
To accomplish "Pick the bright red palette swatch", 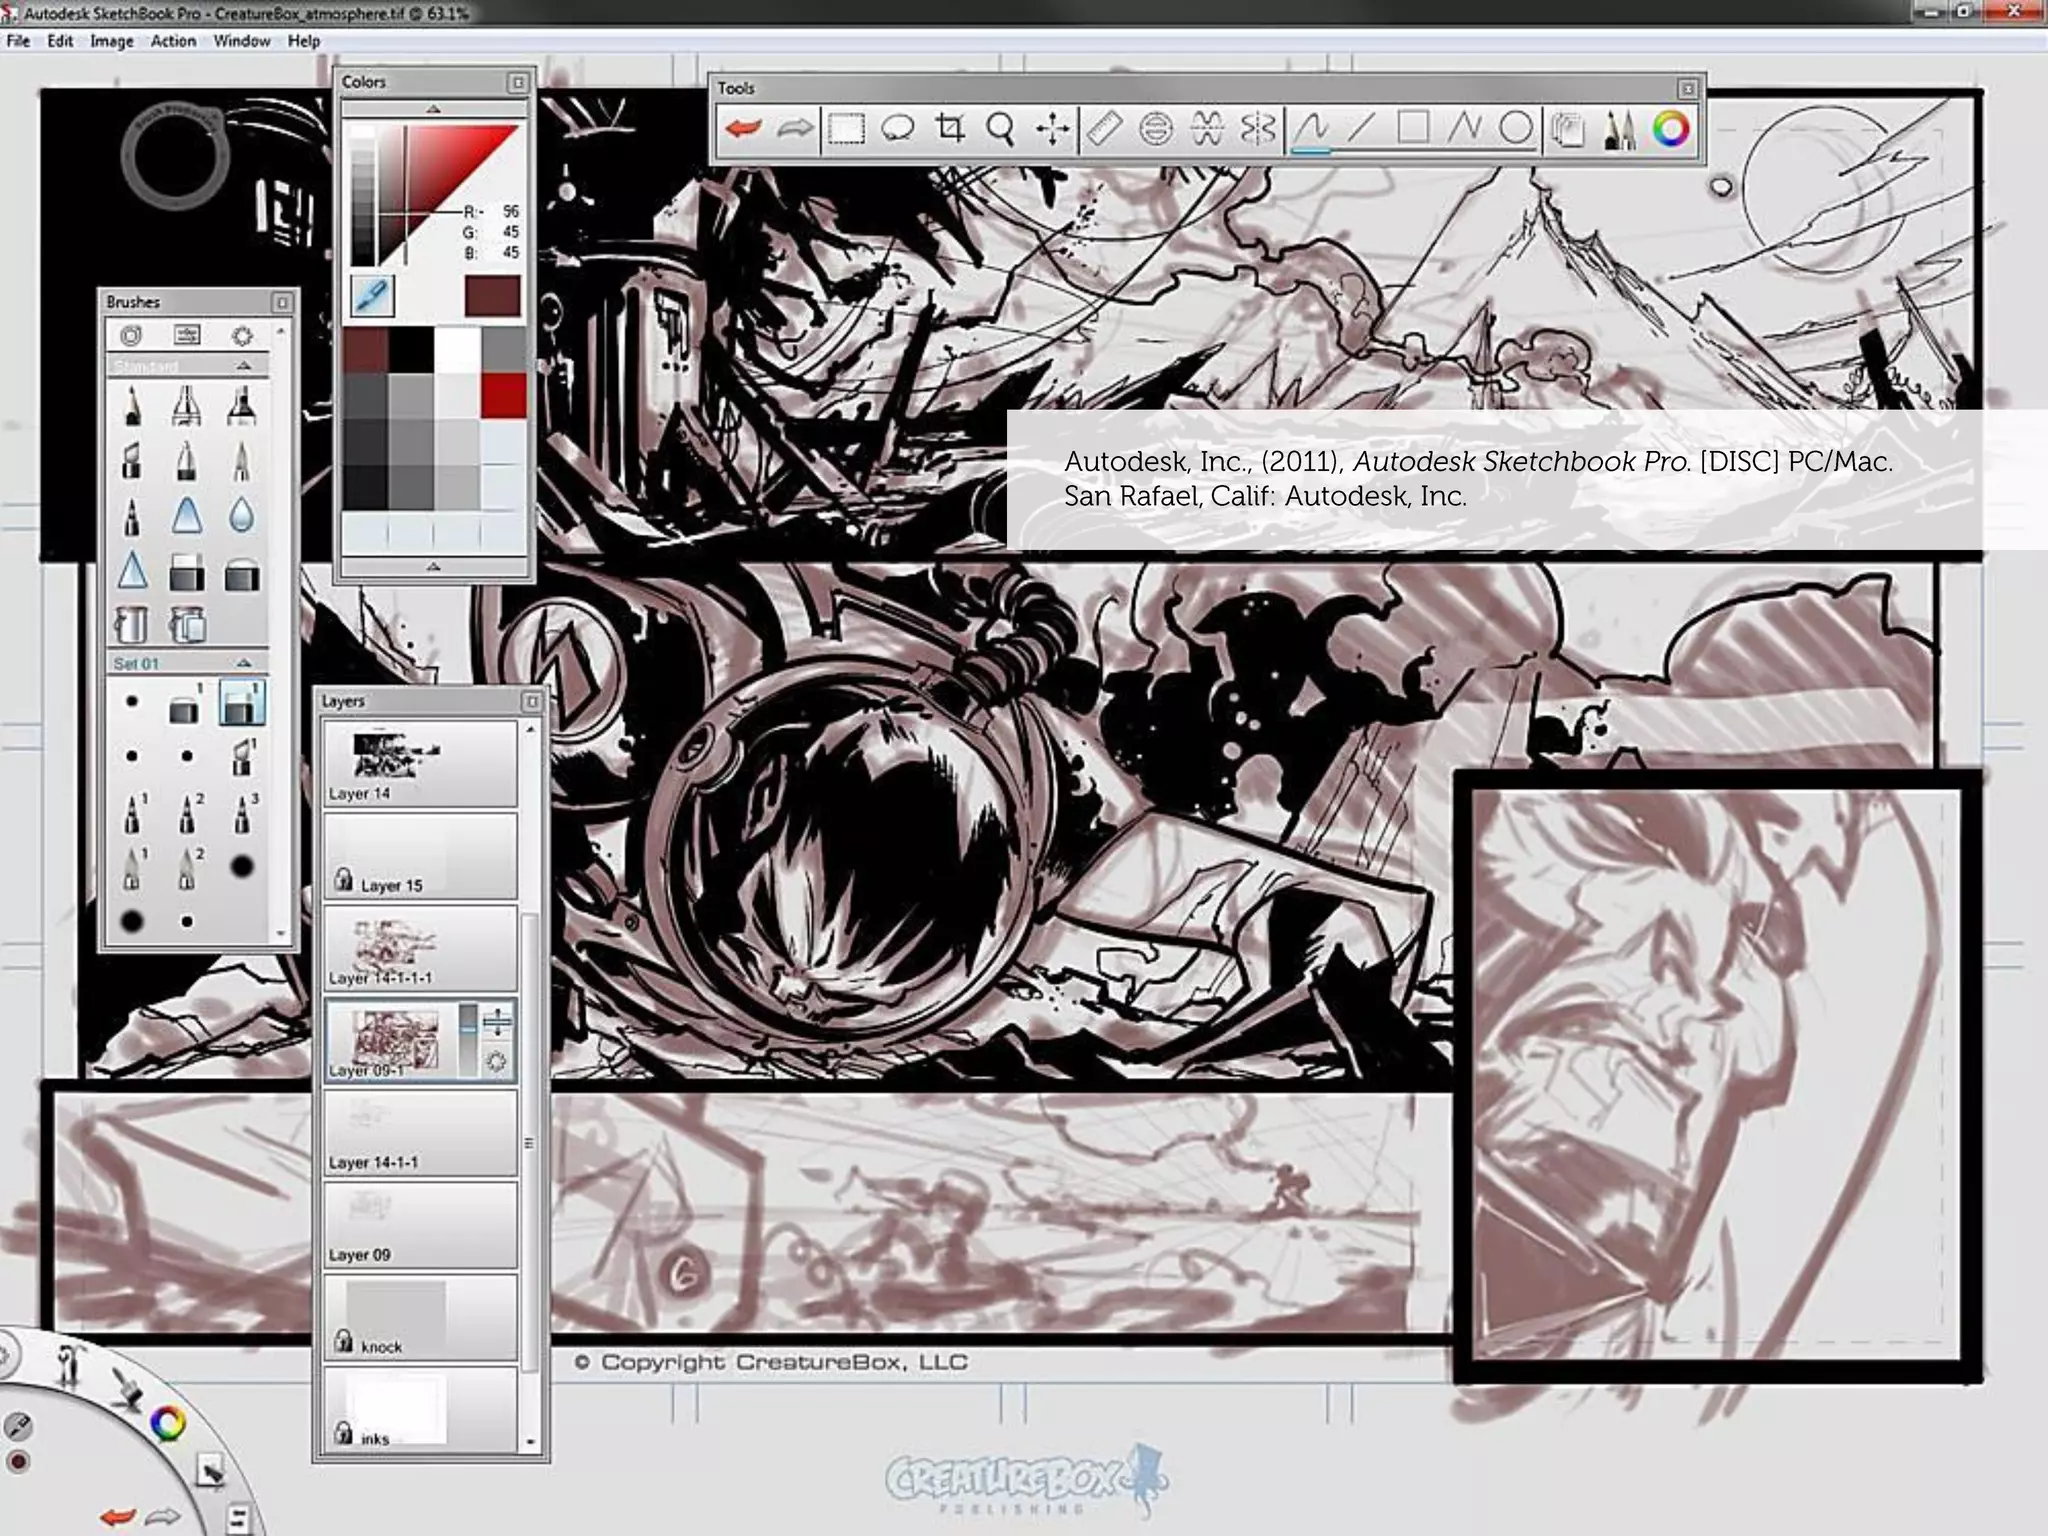I will click(x=503, y=395).
